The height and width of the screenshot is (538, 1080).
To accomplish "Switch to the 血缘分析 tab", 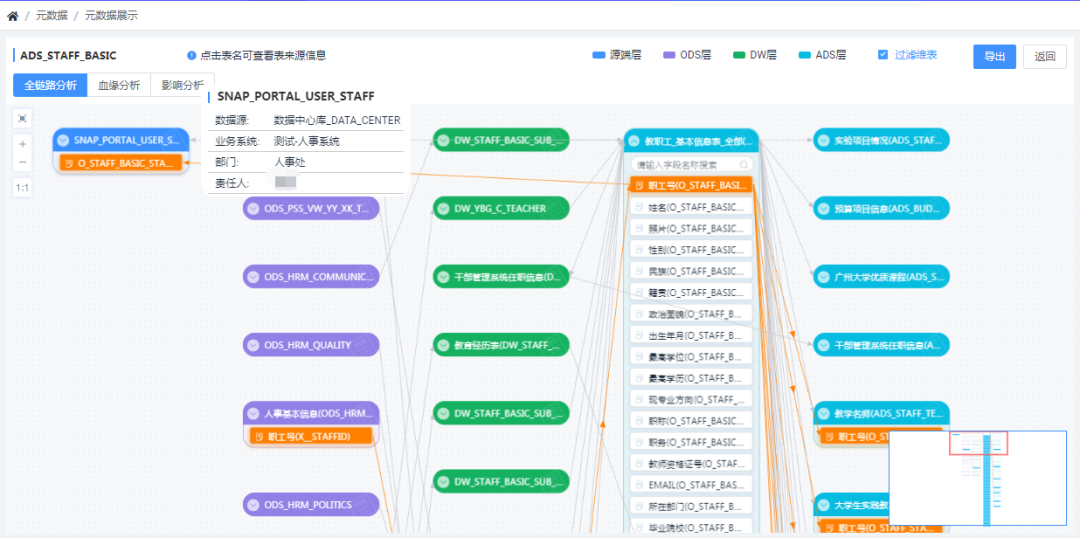I will [x=119, y=85].
